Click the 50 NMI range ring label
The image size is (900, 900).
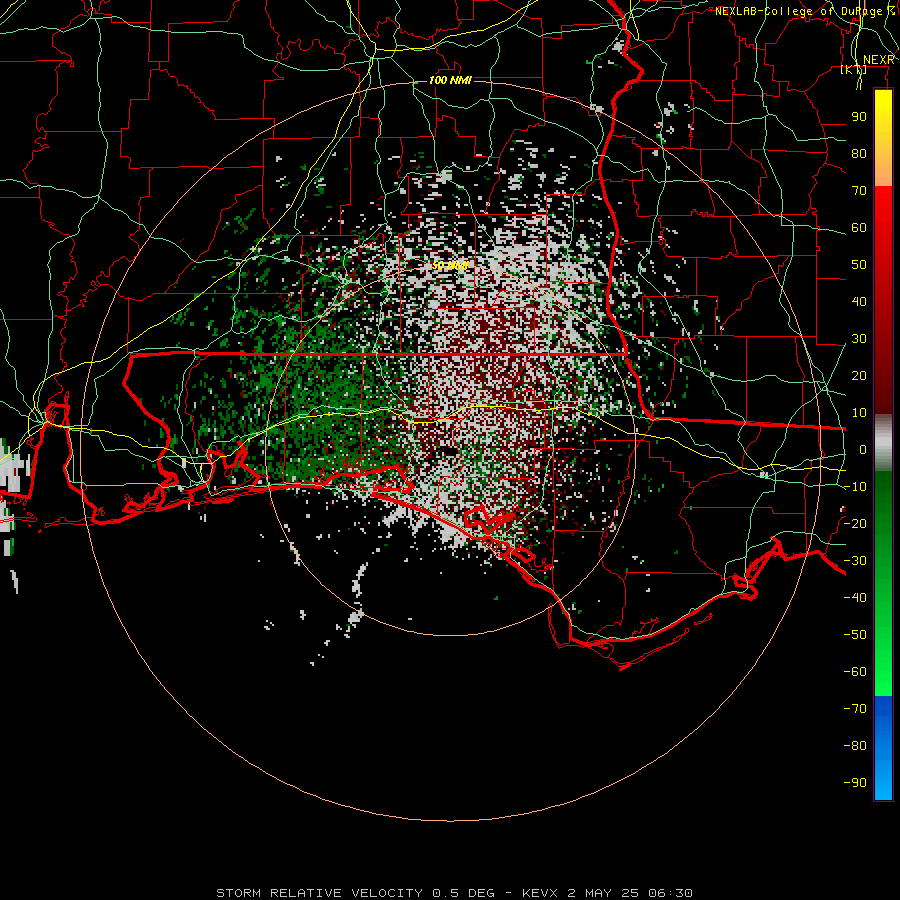pyautogui.click(x=450, y=265)
